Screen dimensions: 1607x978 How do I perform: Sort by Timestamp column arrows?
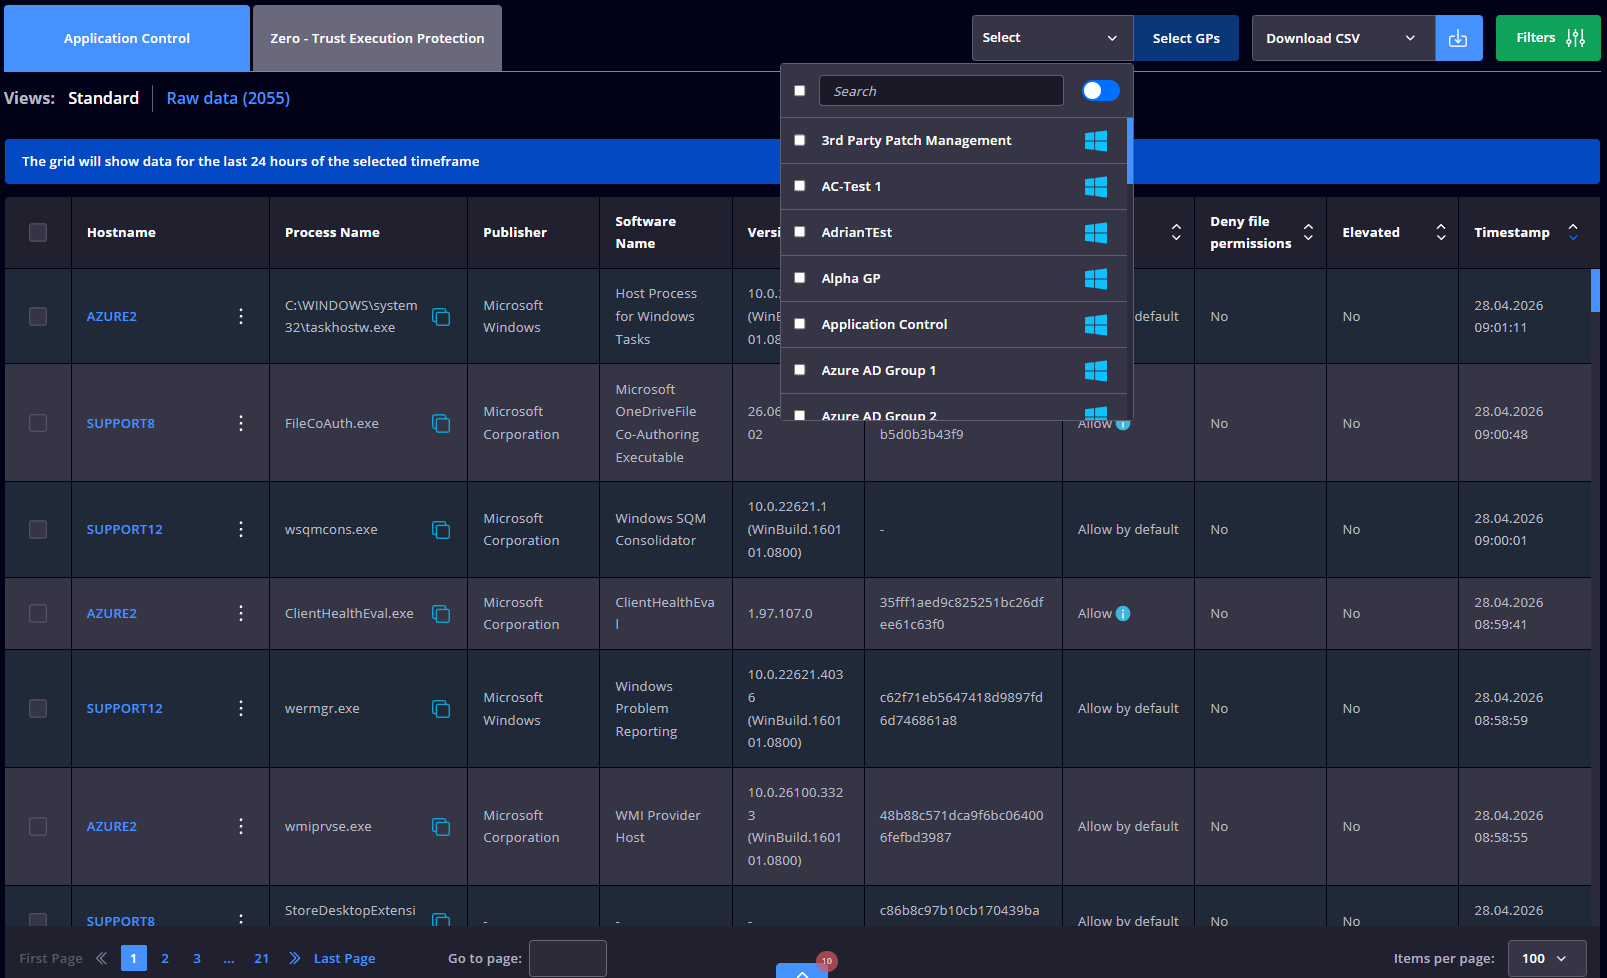(x=1573, y=232)
